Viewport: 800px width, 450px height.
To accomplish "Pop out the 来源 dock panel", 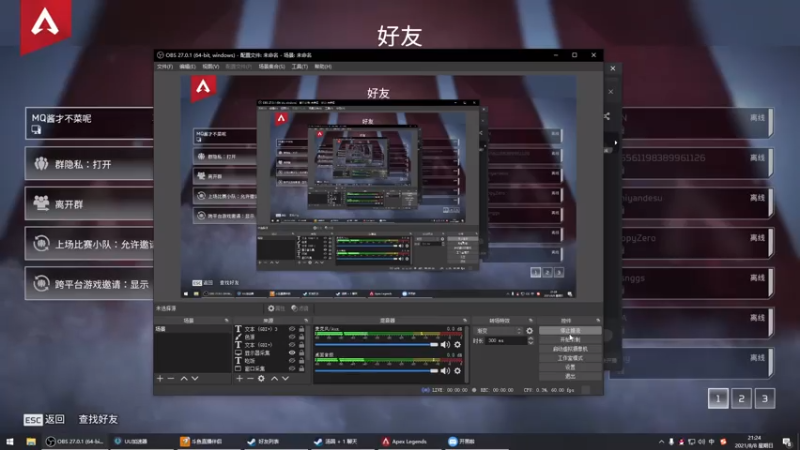I will [306, 320].
